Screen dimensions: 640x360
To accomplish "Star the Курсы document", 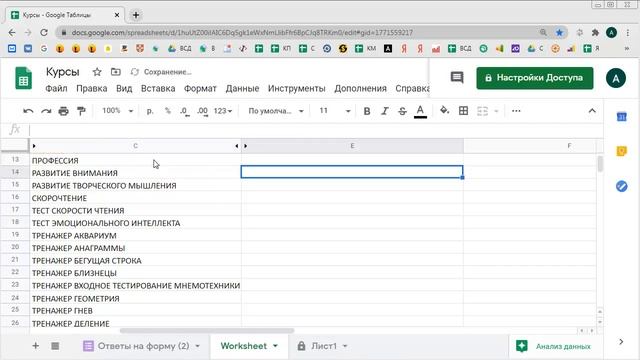I will pos(97,72).
